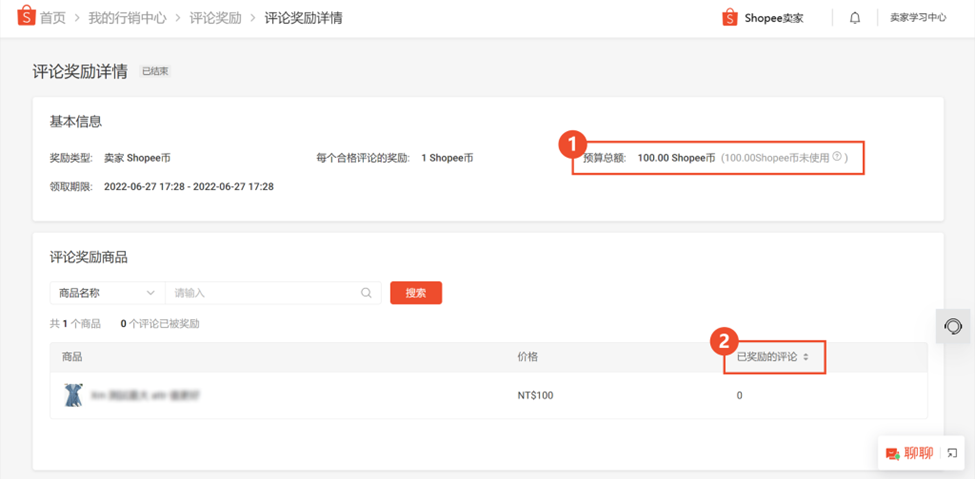Click the product thumbnail image
Image resolution: width=975 pixels, height=479 pixels.
pyautogui.click(x=73, y=395)
